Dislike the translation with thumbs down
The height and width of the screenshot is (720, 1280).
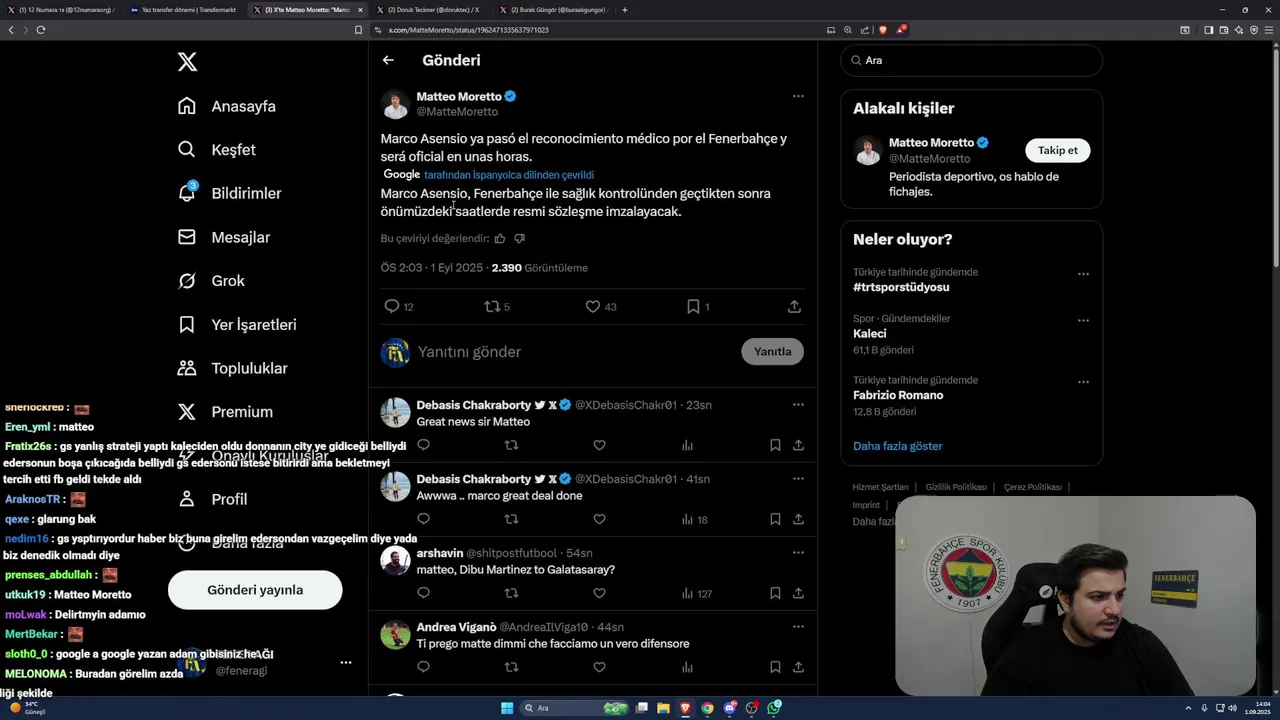coord(519,238)
